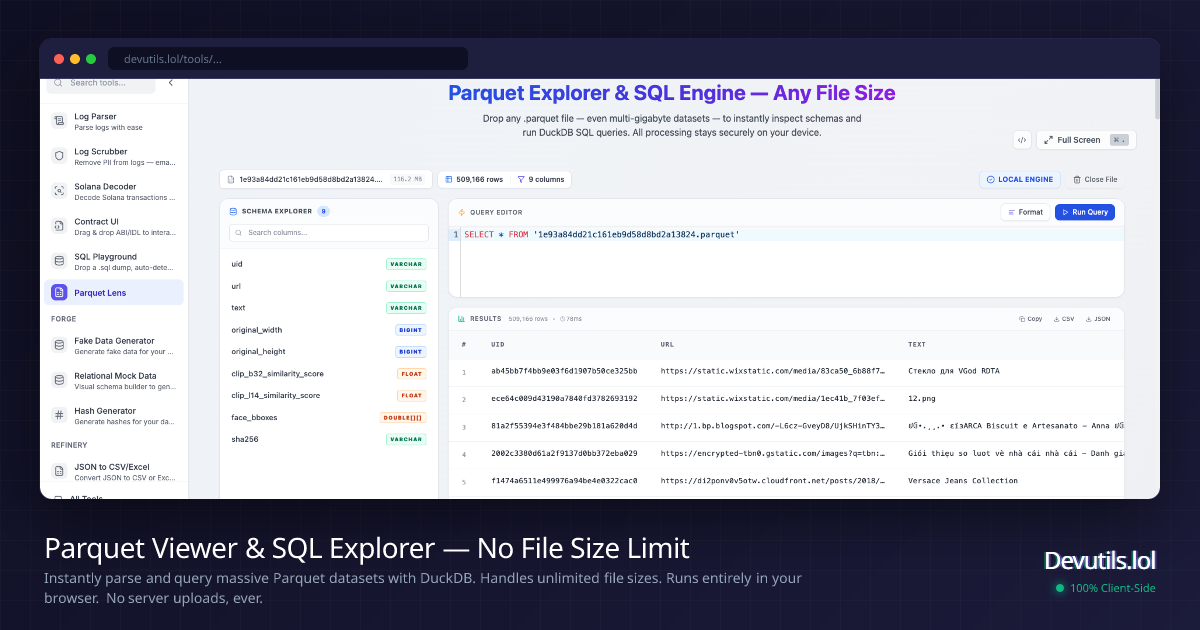The image size is (1200, 630).
Task: Click the Search columns input field
Action: 328,232
